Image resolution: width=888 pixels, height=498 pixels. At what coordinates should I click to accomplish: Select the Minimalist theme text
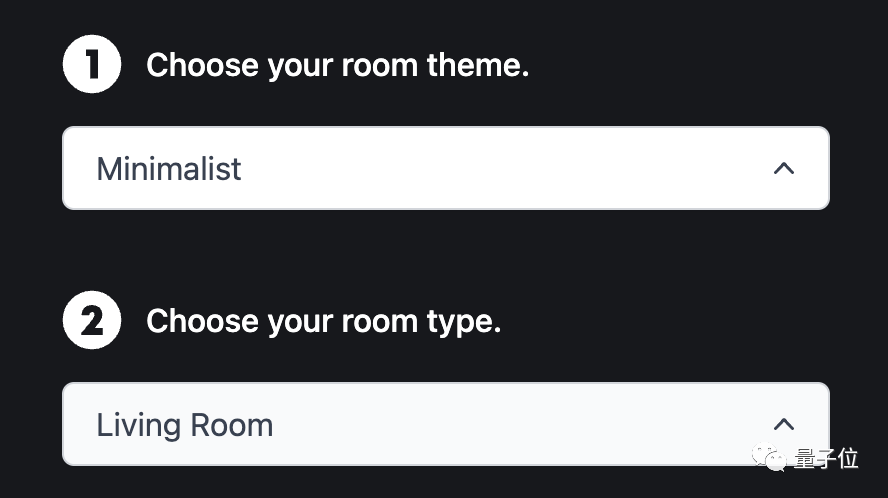[x=169, y=169]
